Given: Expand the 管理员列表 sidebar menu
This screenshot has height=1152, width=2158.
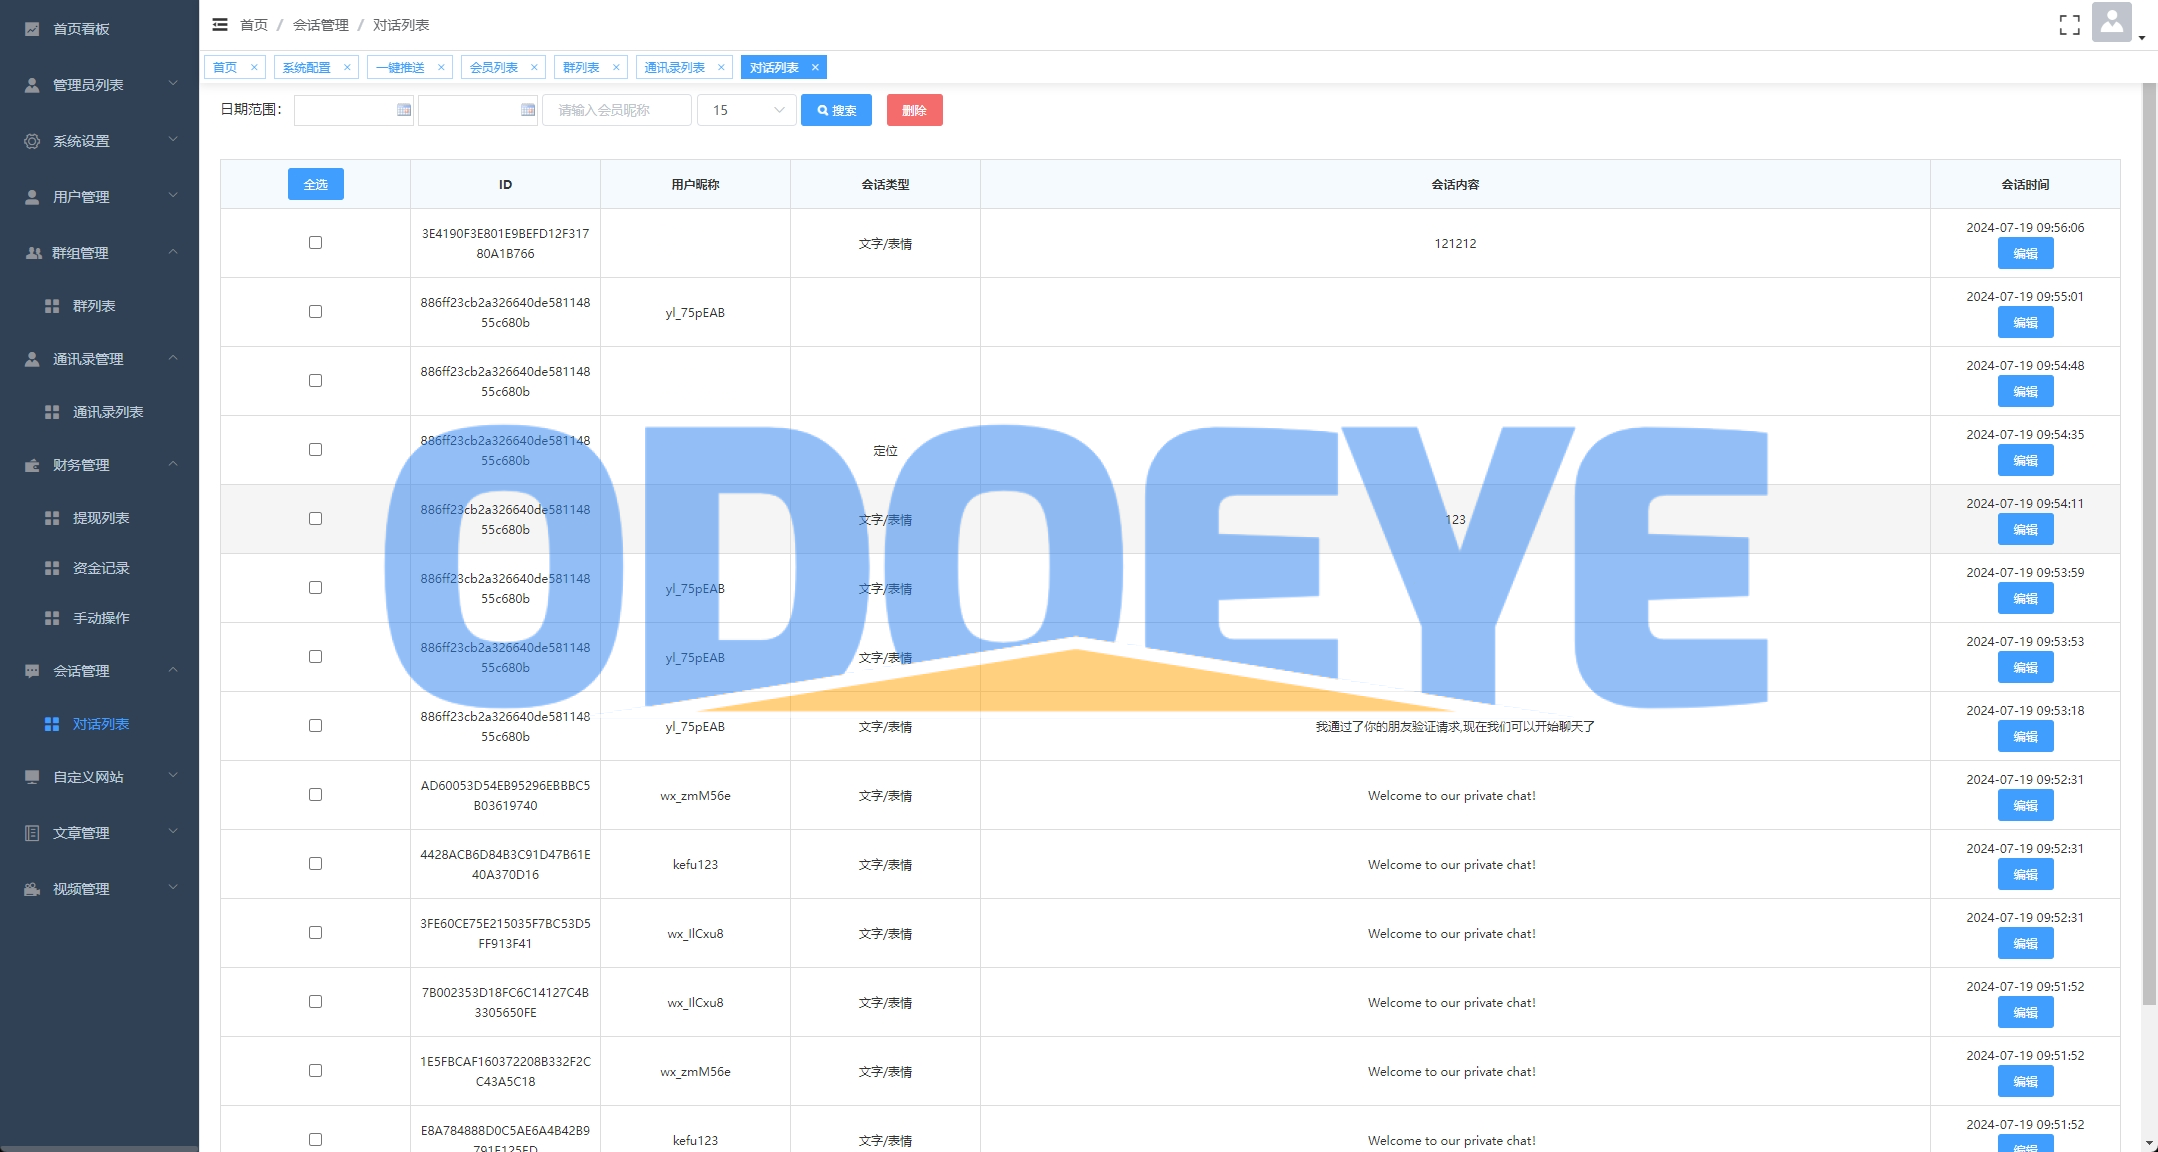Looking at the screenshot, I should 173,84.
